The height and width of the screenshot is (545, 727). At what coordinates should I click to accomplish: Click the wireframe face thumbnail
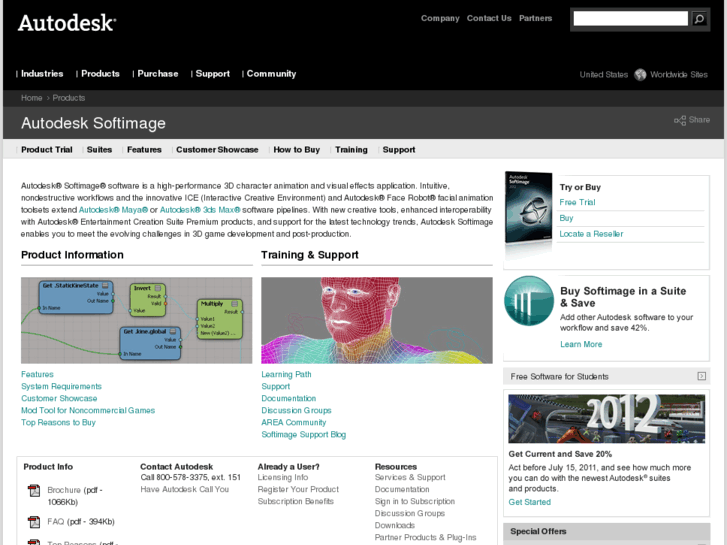(x=377, y=320)
